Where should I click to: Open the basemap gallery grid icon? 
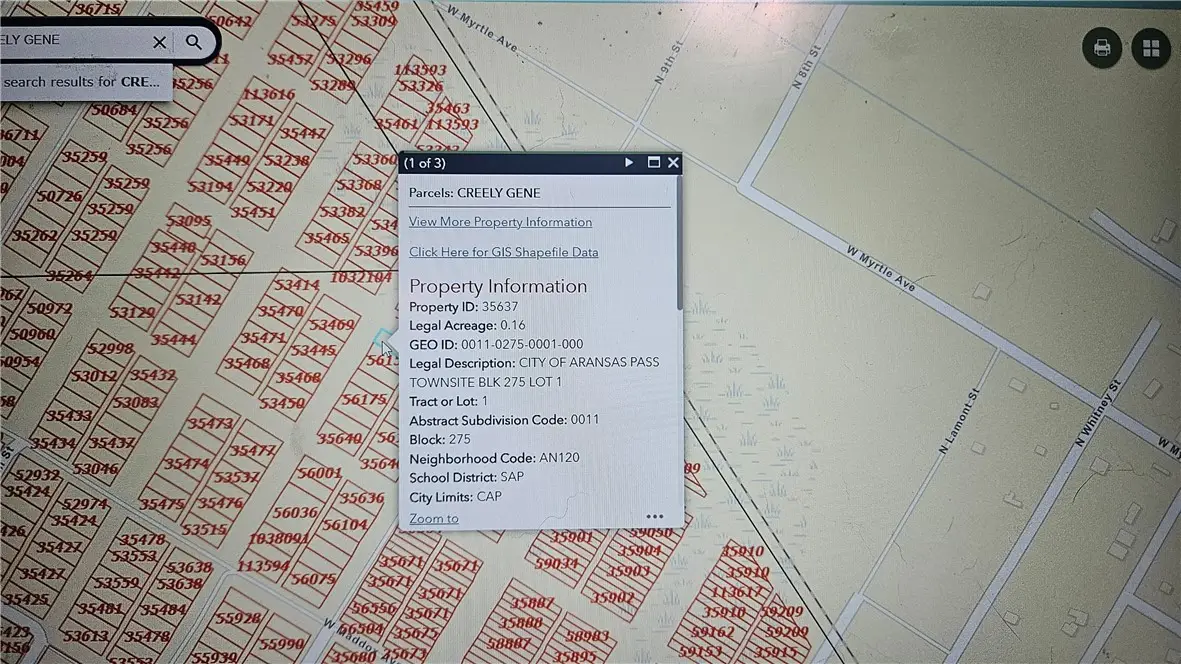[x=1151, y=48]
